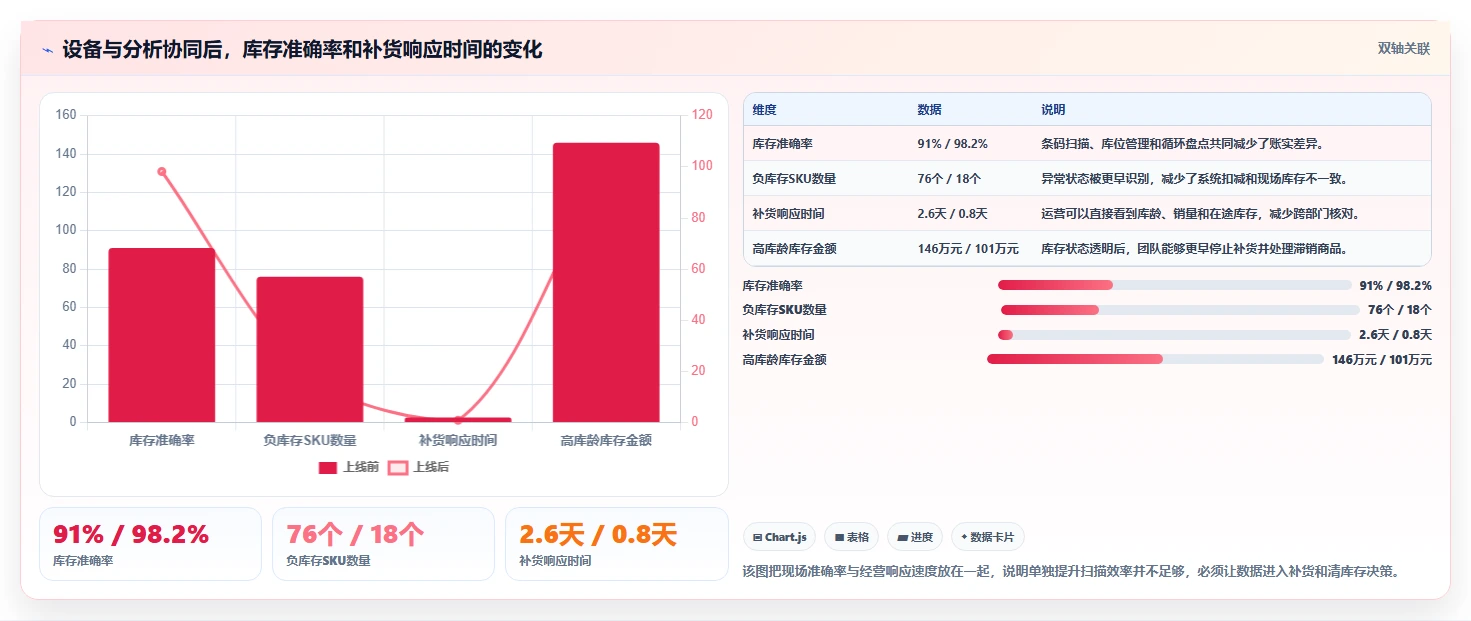1471x621 pixels.
Task: Click the 负库存SKU数量 bar in chart
Action: point(310,349)
